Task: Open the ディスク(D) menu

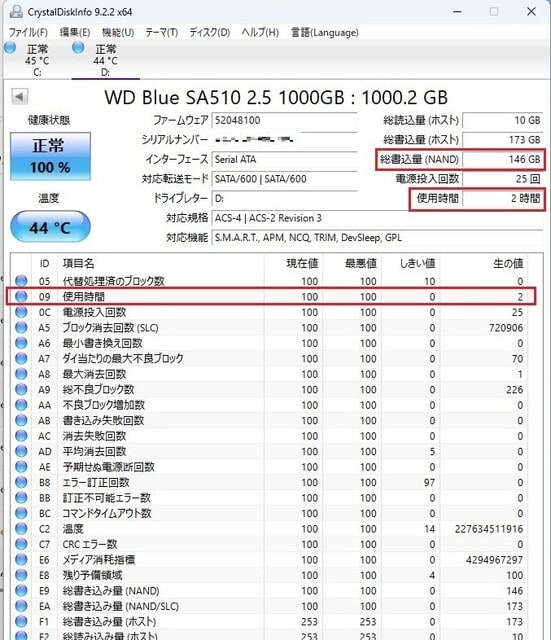Action: [210, 32]
